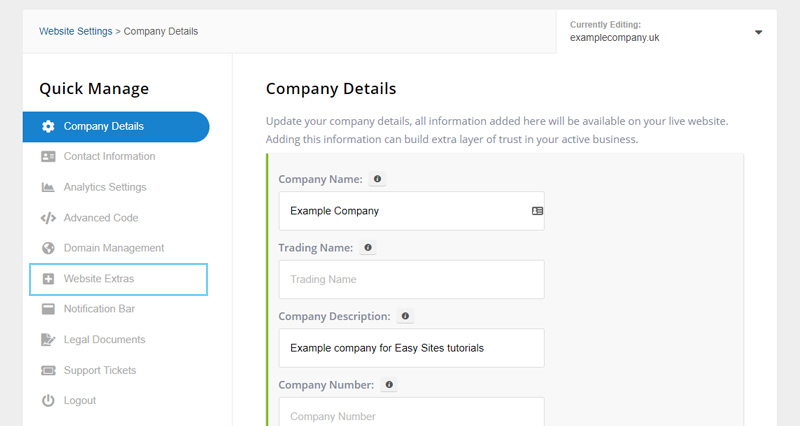Viewport: 800px width, 426px height.
Task: Click the Domain Management globe icon
Action: (48, 248)
